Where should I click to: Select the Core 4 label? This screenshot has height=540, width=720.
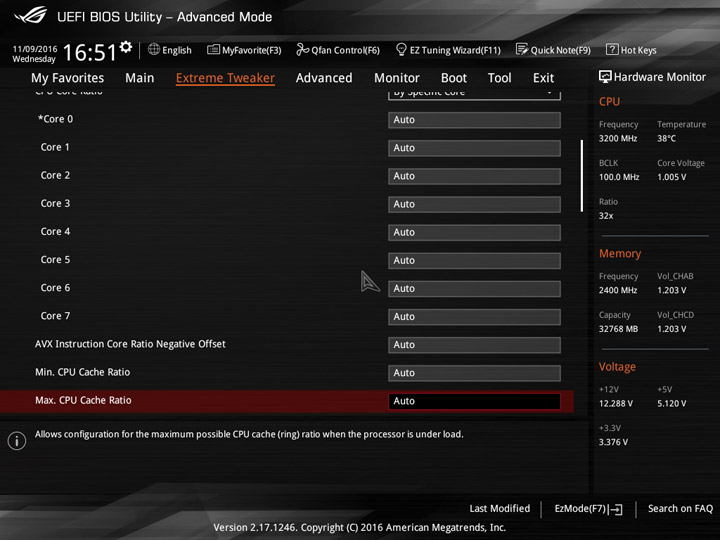point(55,231)
